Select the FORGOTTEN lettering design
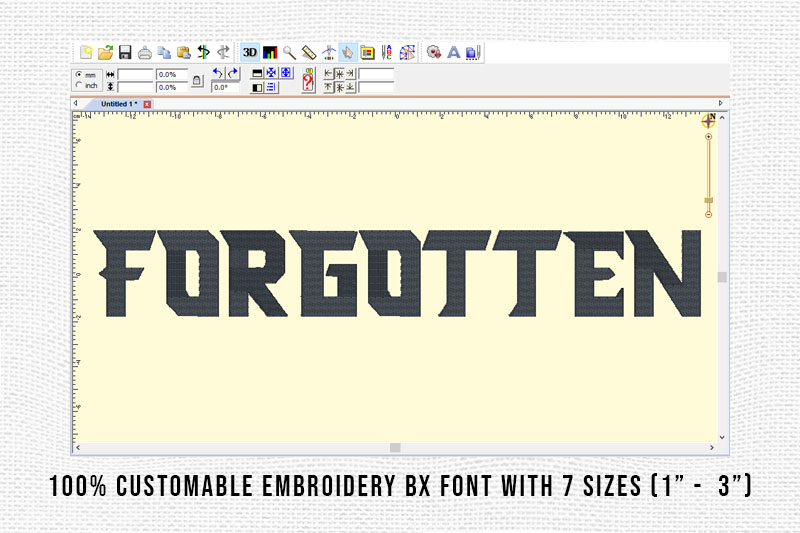Screen dimensions: 800x533 coord(398,273)
